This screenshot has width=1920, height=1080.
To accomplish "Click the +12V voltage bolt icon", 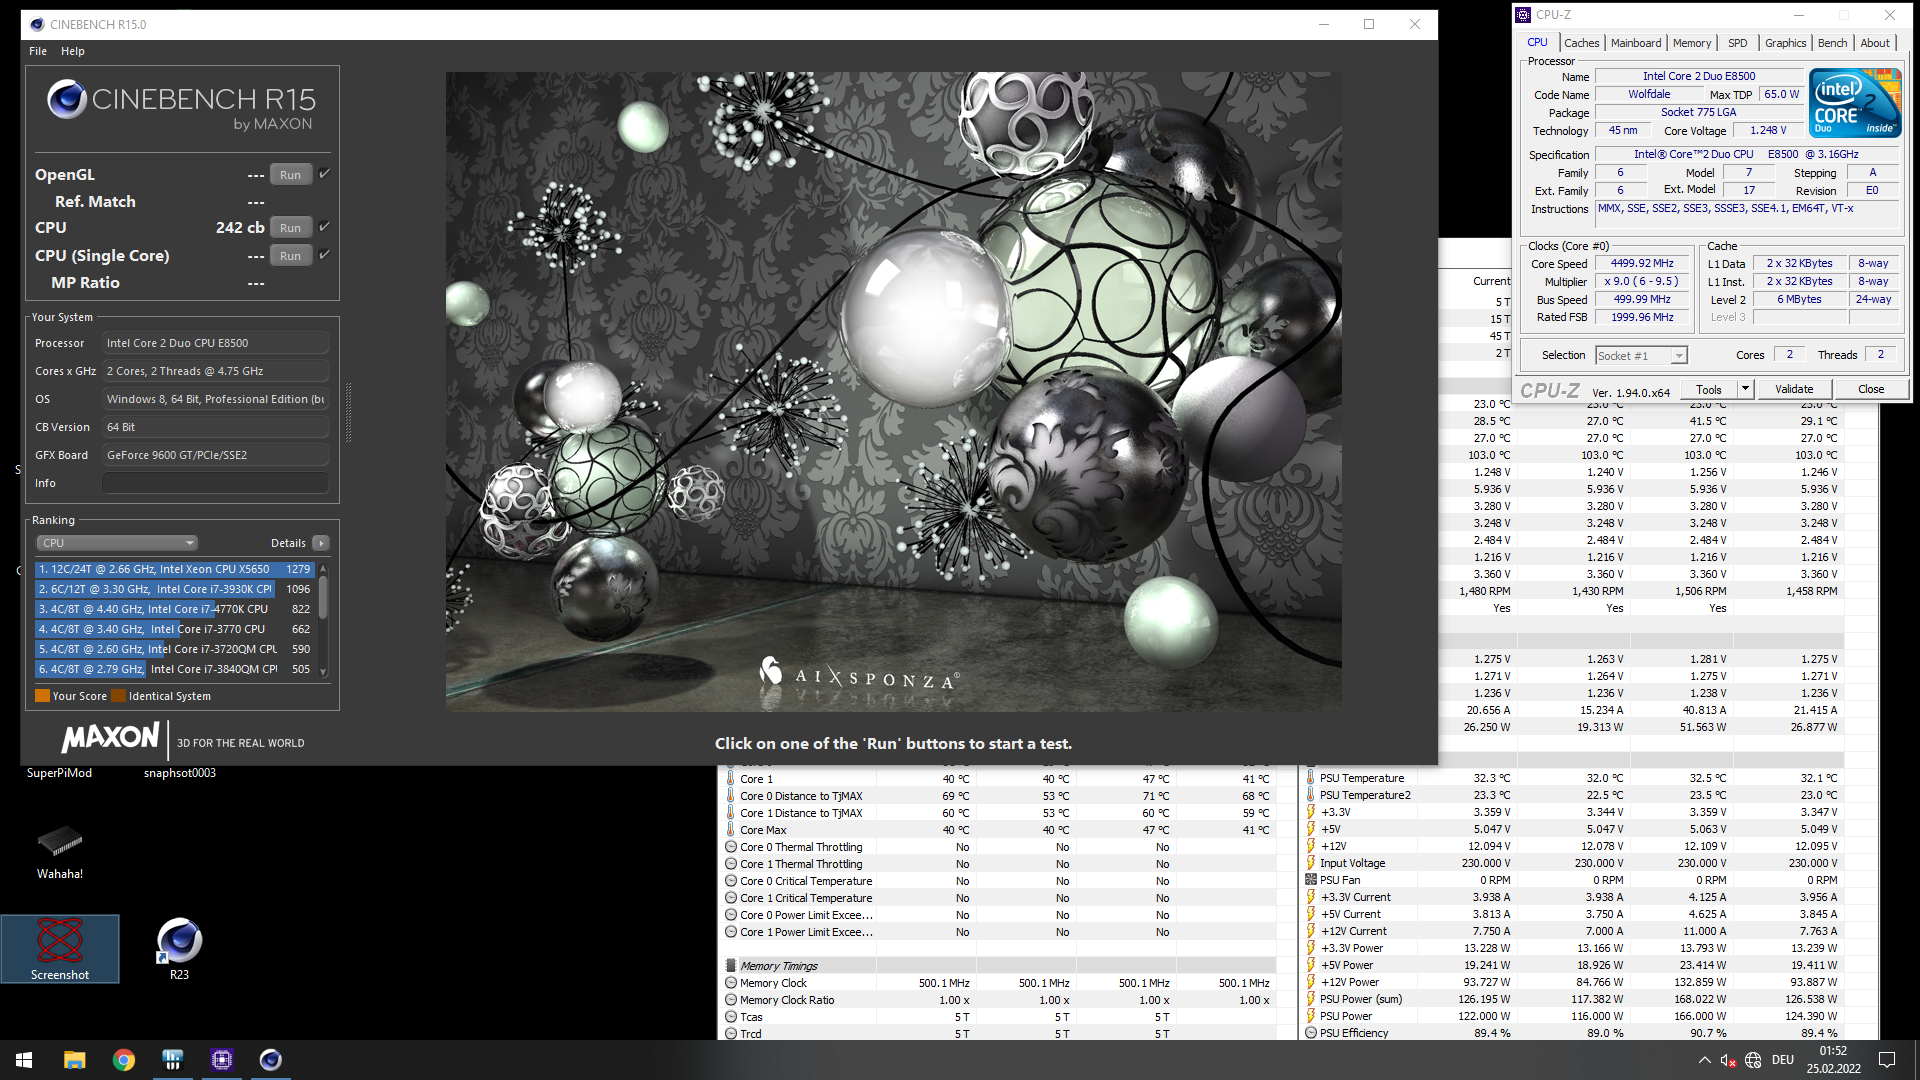I will click(1311, 846).
